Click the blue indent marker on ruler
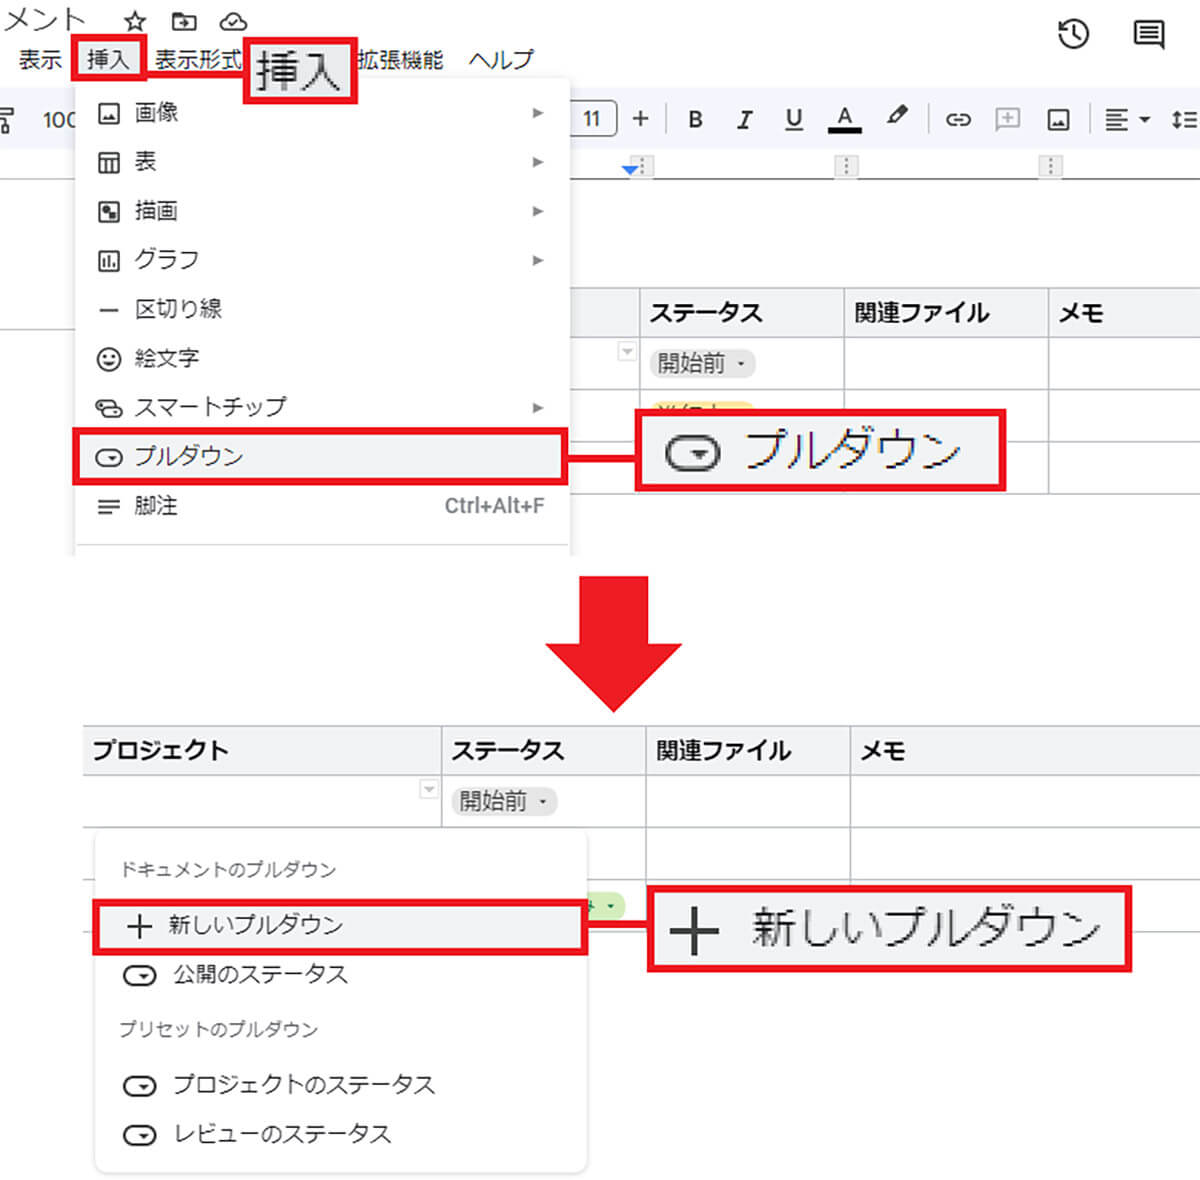The height and width of the screenshot is (1180, 1200). [x=629, y=170]
